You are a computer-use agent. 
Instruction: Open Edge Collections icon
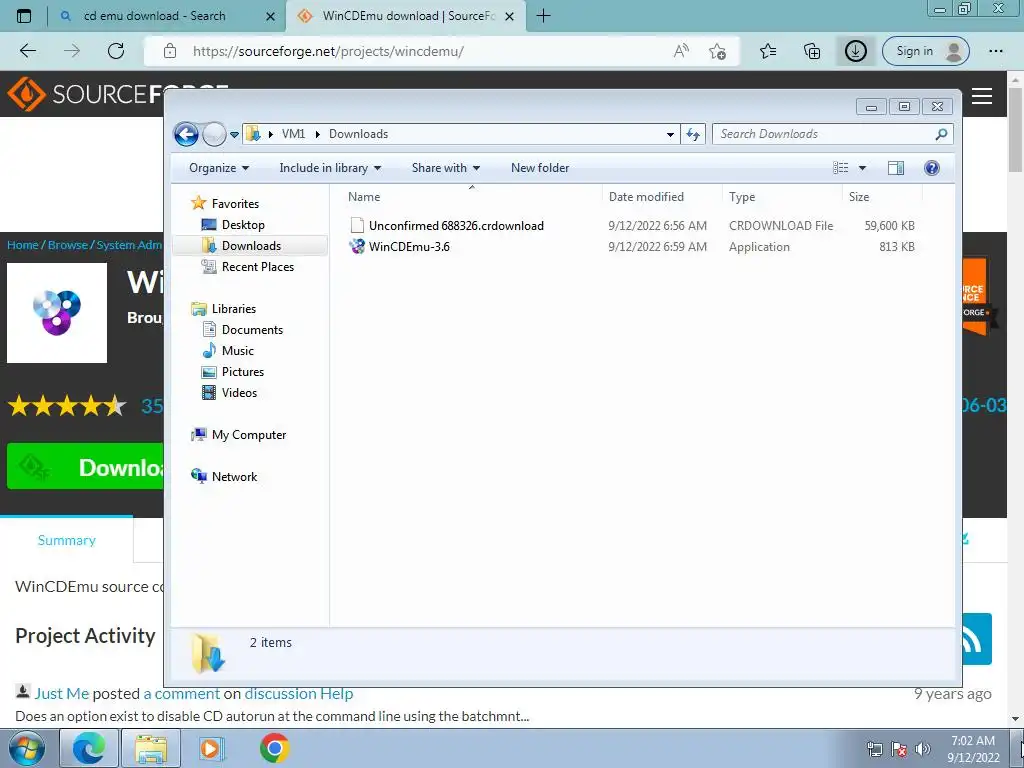tap(812, 51)
